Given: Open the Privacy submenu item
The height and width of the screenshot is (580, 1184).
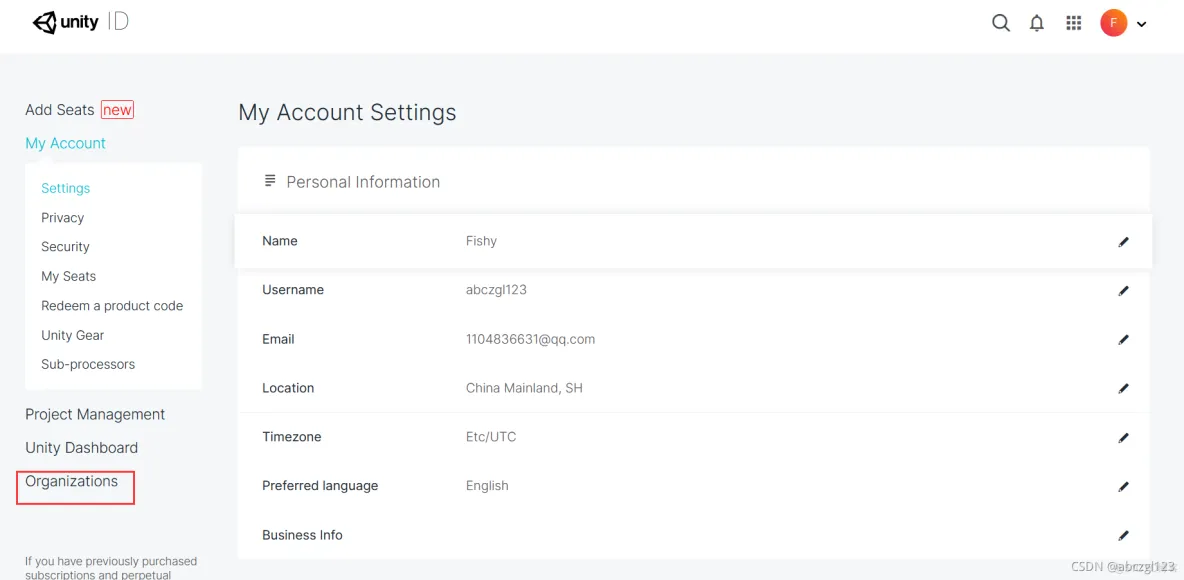Looking at the screenshot, I should pyautogui.click(x=63, y=218).
